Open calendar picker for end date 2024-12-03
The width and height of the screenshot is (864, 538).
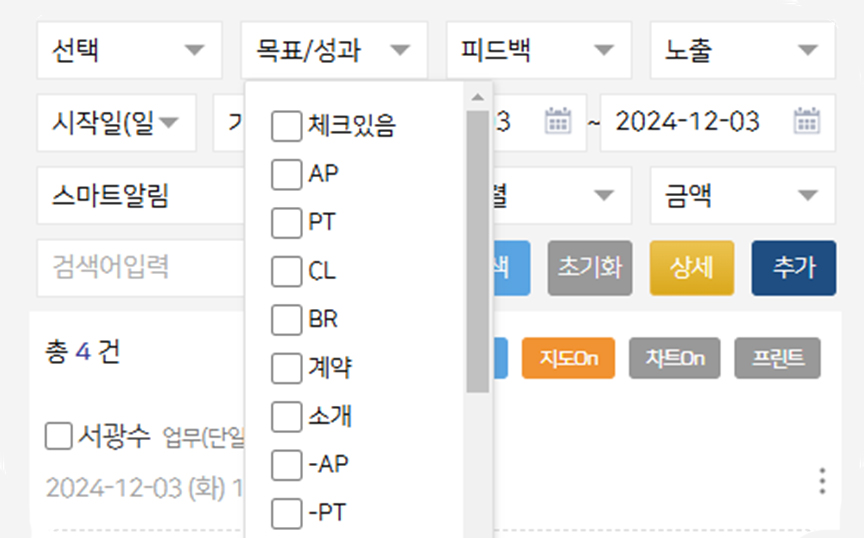806,122
